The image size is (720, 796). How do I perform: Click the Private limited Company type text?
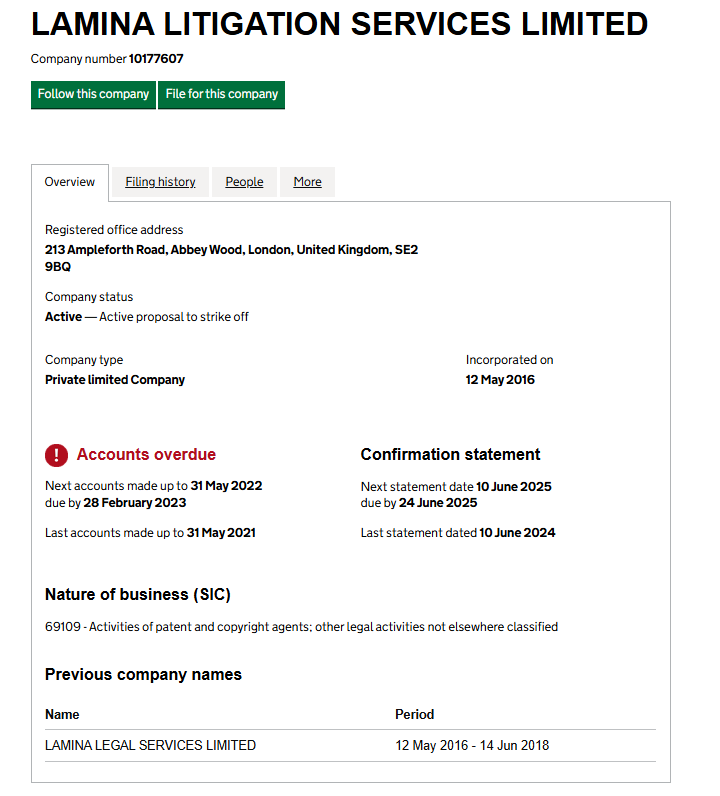coord(115,380)
